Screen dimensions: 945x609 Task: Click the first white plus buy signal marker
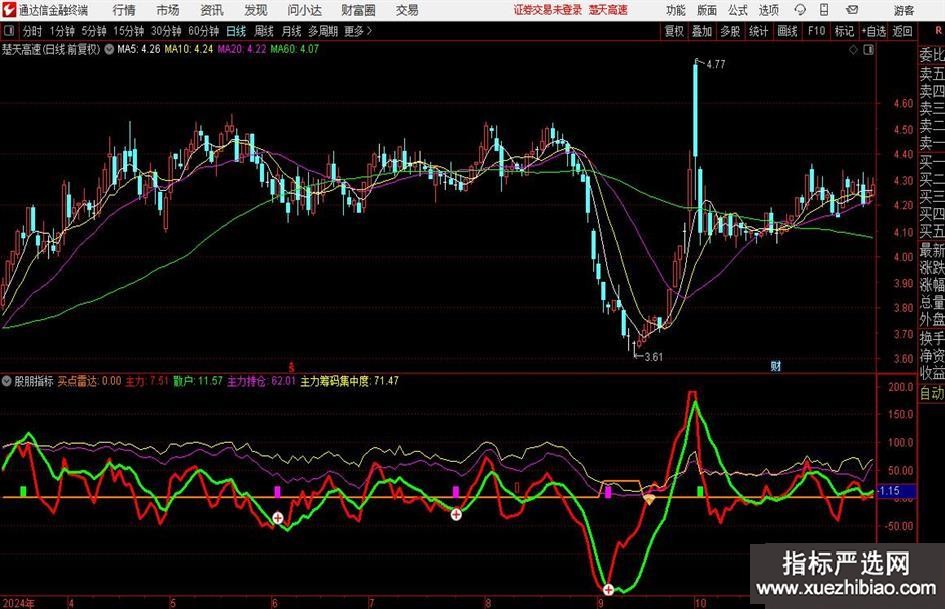click(277, 517)
